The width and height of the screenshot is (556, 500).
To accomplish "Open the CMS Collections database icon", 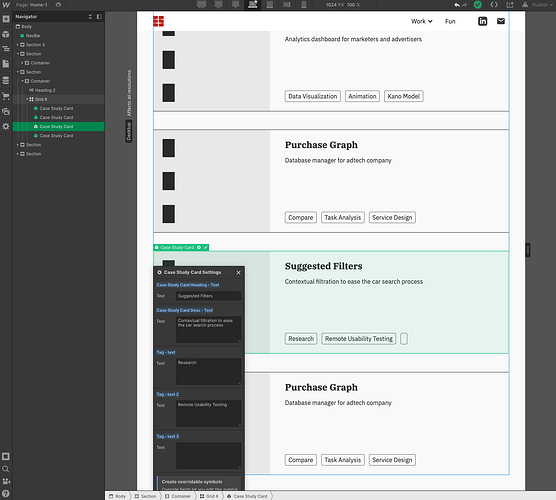I will coord(6,80).
